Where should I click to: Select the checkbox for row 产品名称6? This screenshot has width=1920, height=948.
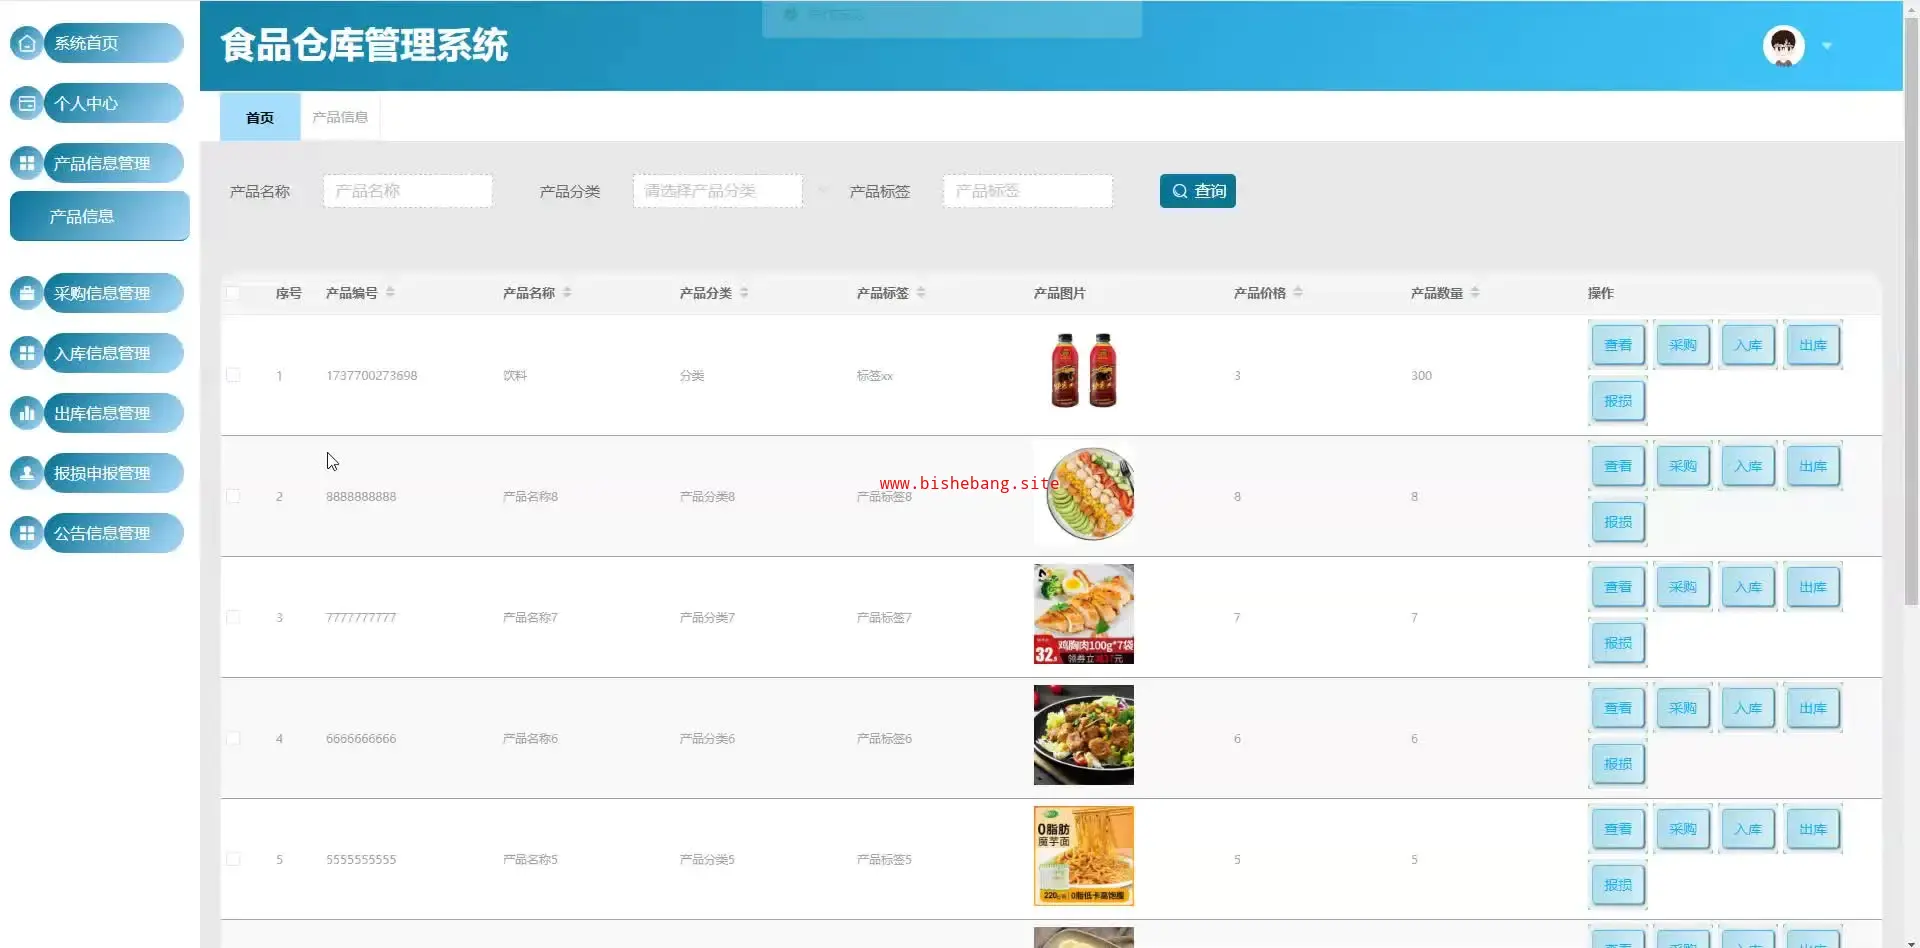click(233, 738)
